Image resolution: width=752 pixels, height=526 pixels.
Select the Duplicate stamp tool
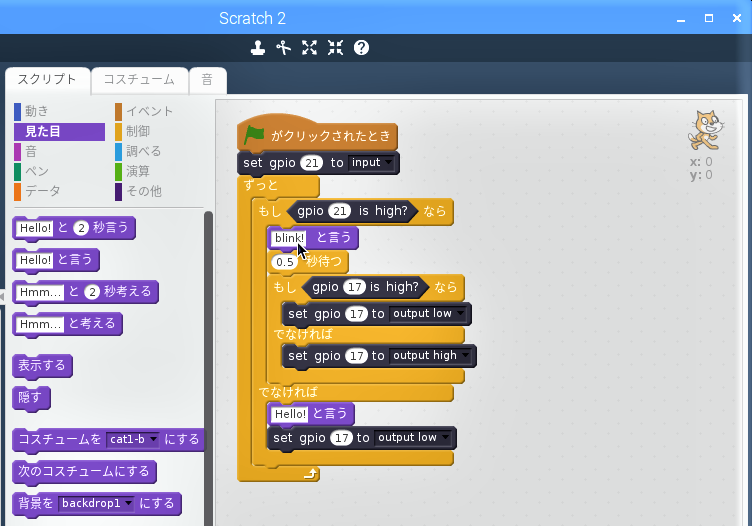coord(258,47)
